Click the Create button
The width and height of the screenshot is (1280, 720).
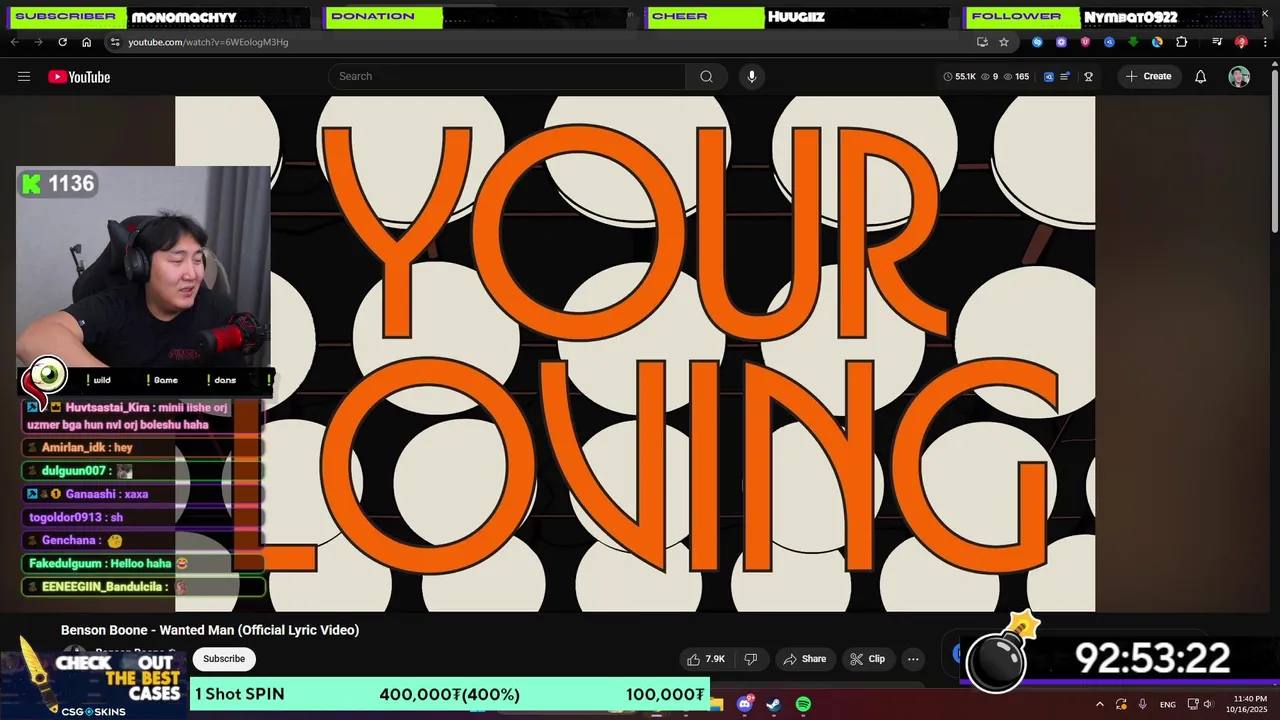1149,77
